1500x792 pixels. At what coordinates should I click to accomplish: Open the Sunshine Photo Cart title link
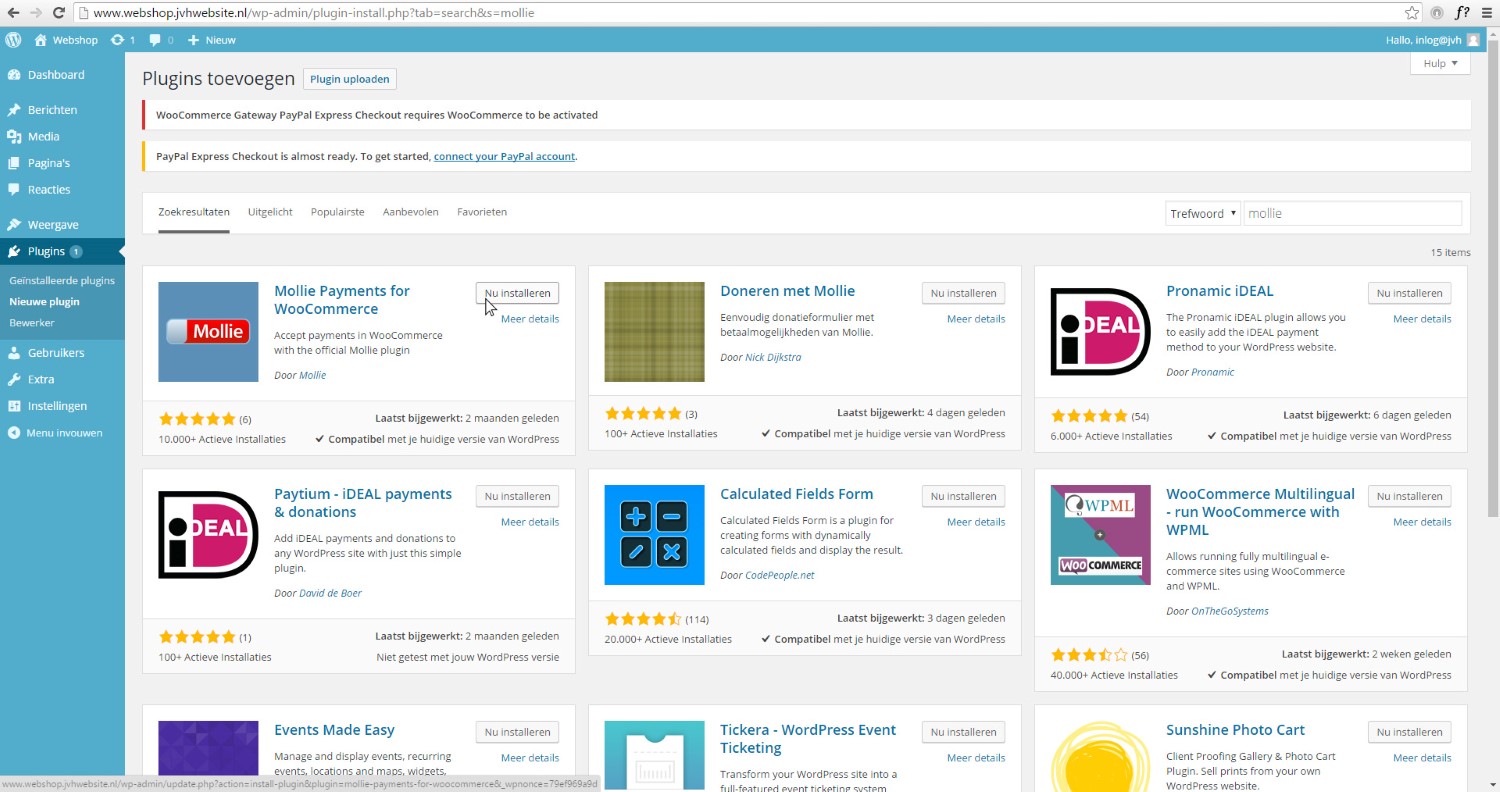1235,730
